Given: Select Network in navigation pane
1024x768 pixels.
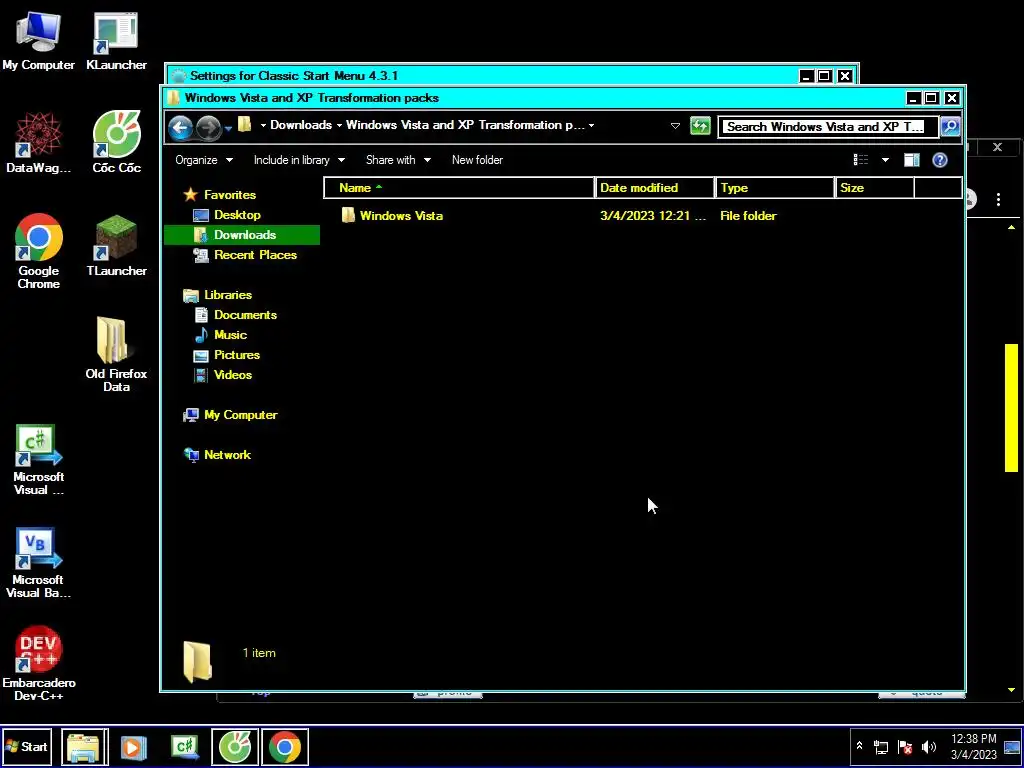Looking at the screenshot, I should coord(217,455).
